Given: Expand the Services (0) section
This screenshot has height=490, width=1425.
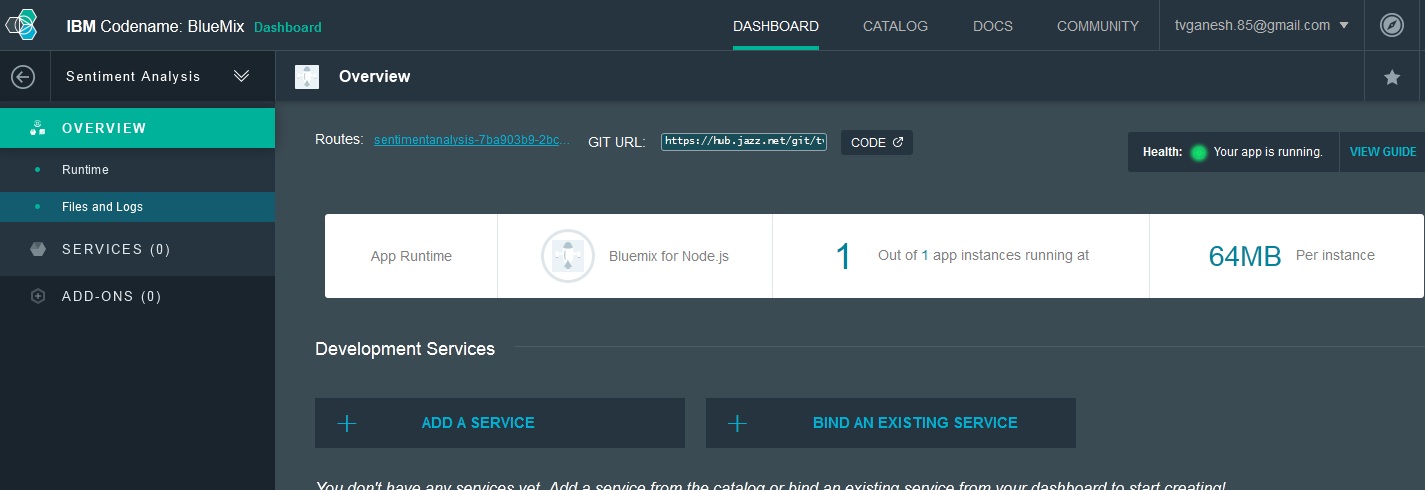Looking at the screenshot, I should [x=116, y=249].
